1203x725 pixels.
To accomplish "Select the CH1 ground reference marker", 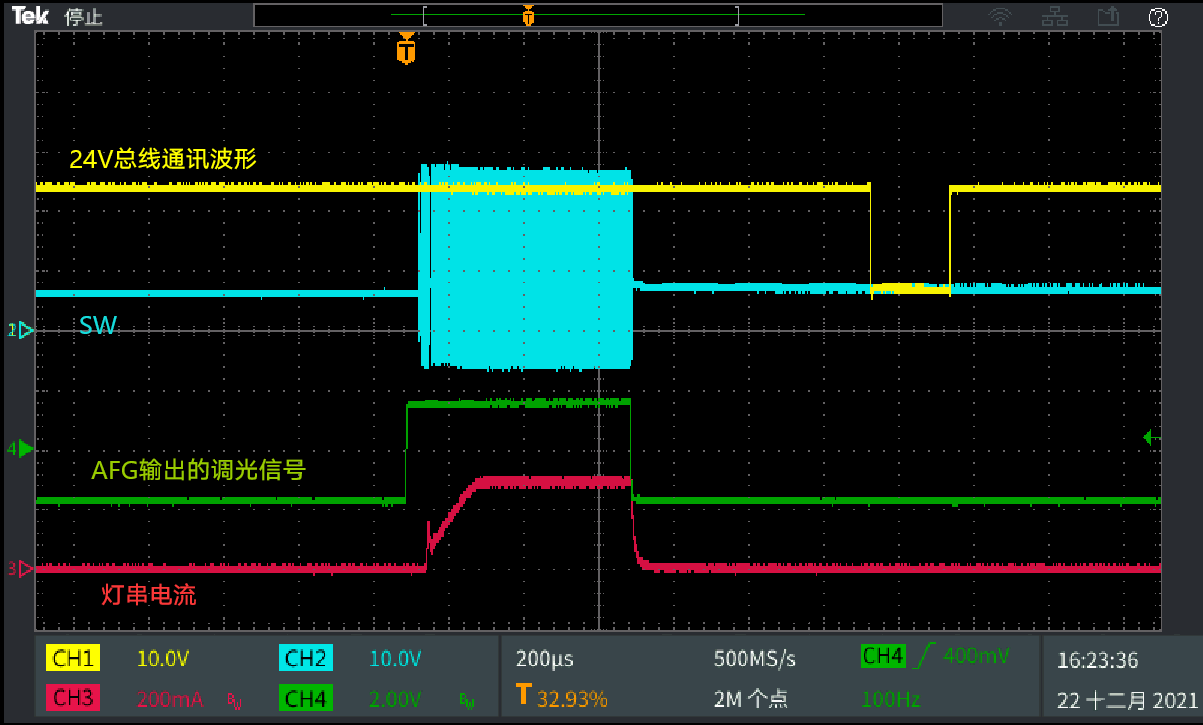I will pyautogui.click(x=21, y=329).
